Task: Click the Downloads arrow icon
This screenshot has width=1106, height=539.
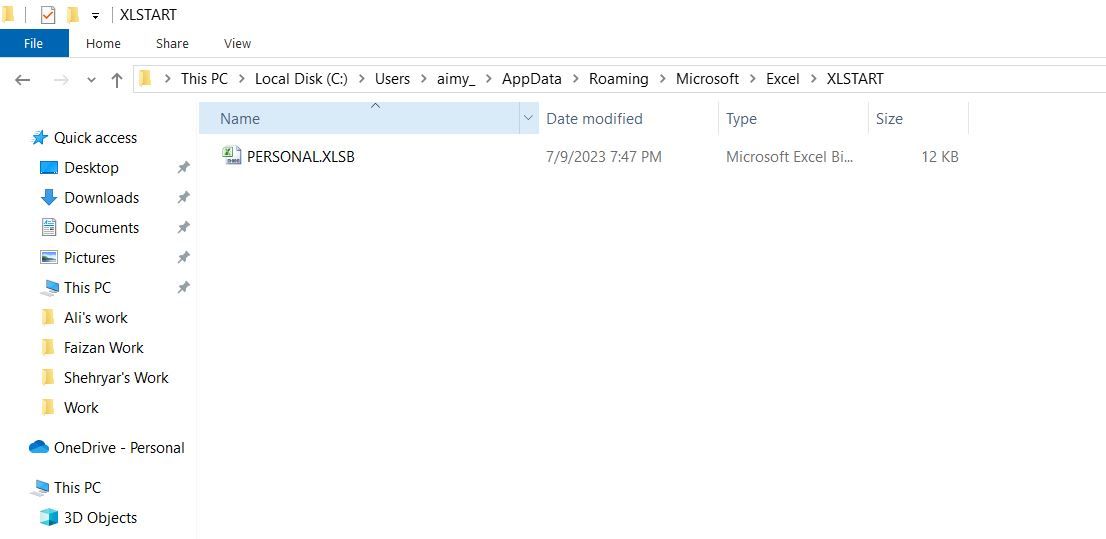Action: pos(49,198)
